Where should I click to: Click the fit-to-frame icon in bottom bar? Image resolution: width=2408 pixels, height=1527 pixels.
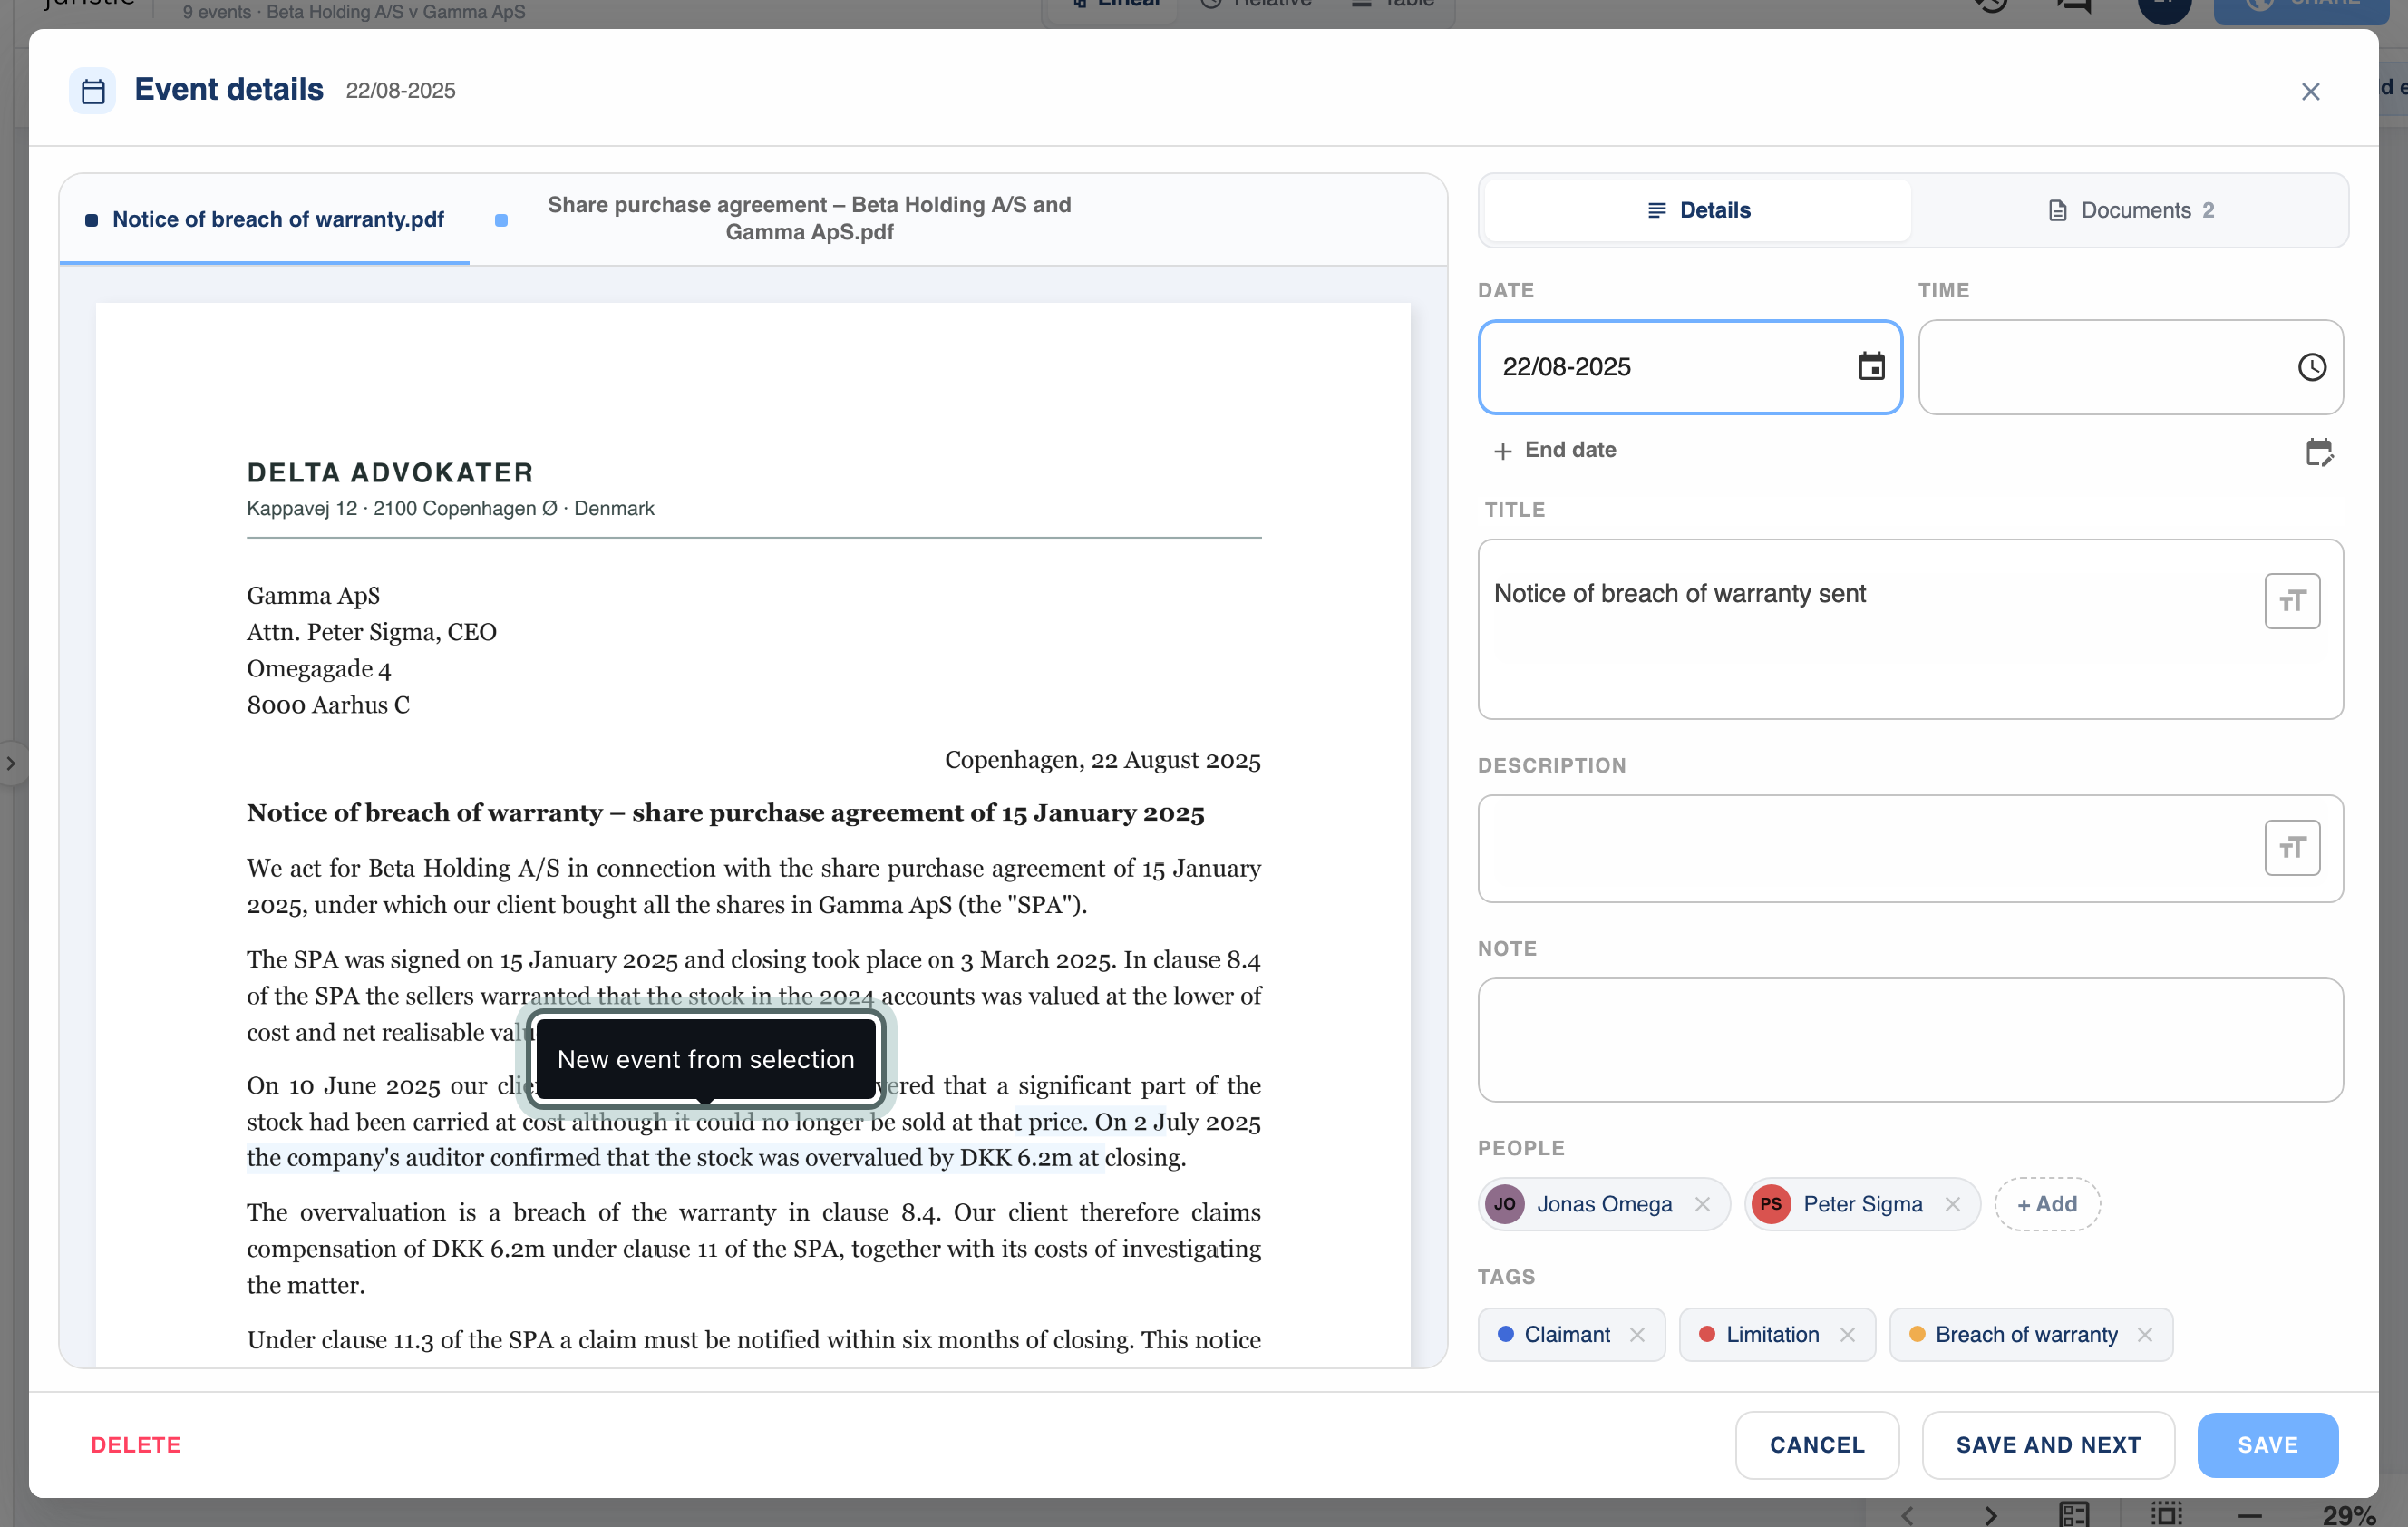2166,1514
